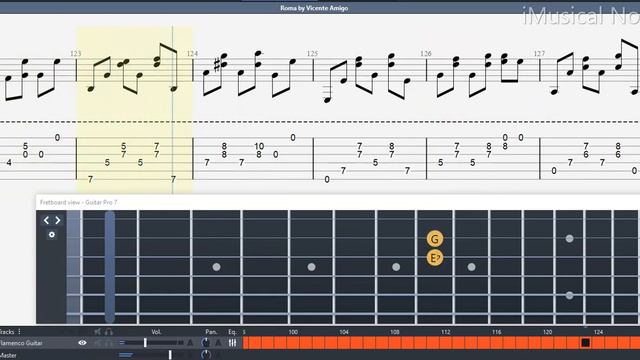Image resolution: width=640 pixels, height=360 pixels.
Task: Click bar number 123 label
Action: [x=76, y=53]
